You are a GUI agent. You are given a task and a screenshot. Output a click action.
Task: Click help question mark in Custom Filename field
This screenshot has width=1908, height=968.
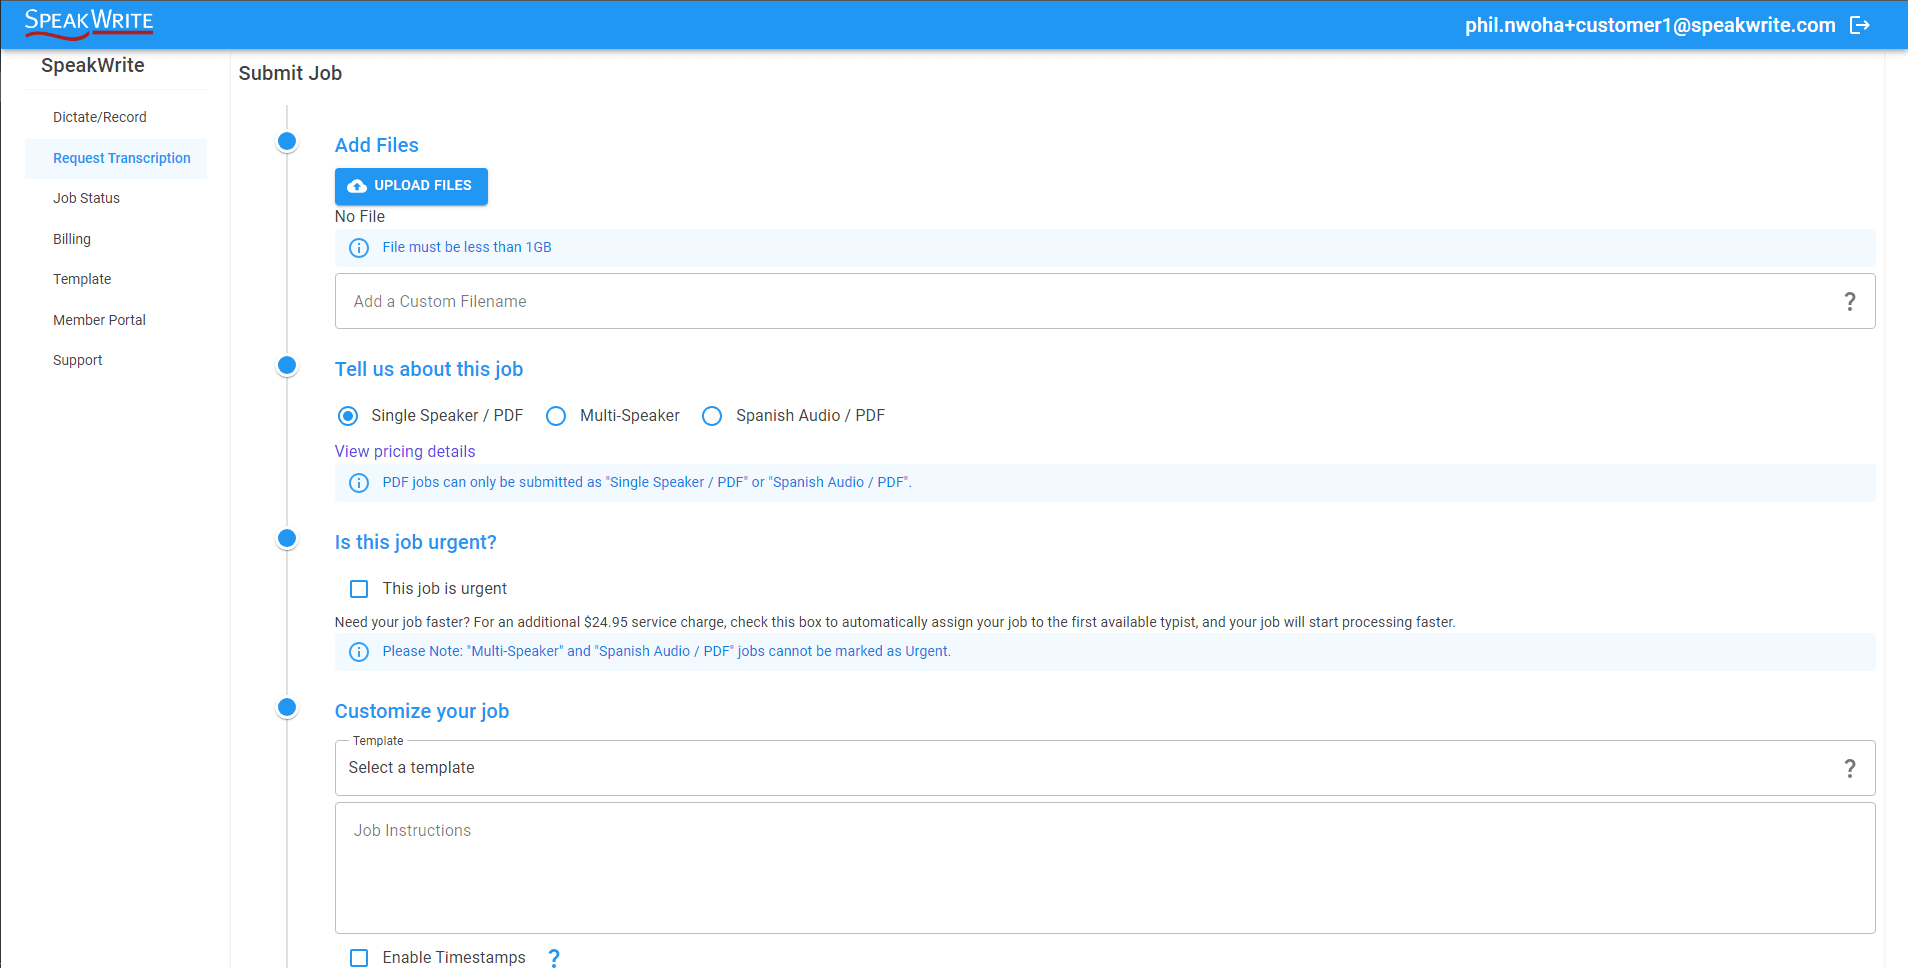pos(1849,301)
